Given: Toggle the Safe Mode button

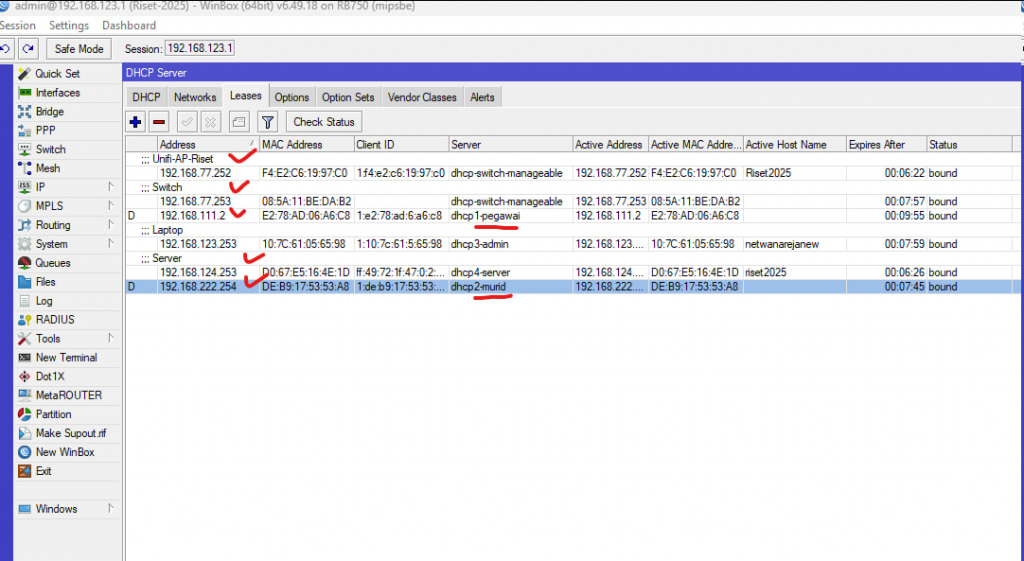Looking at the screenshot, I should point(79,49).
